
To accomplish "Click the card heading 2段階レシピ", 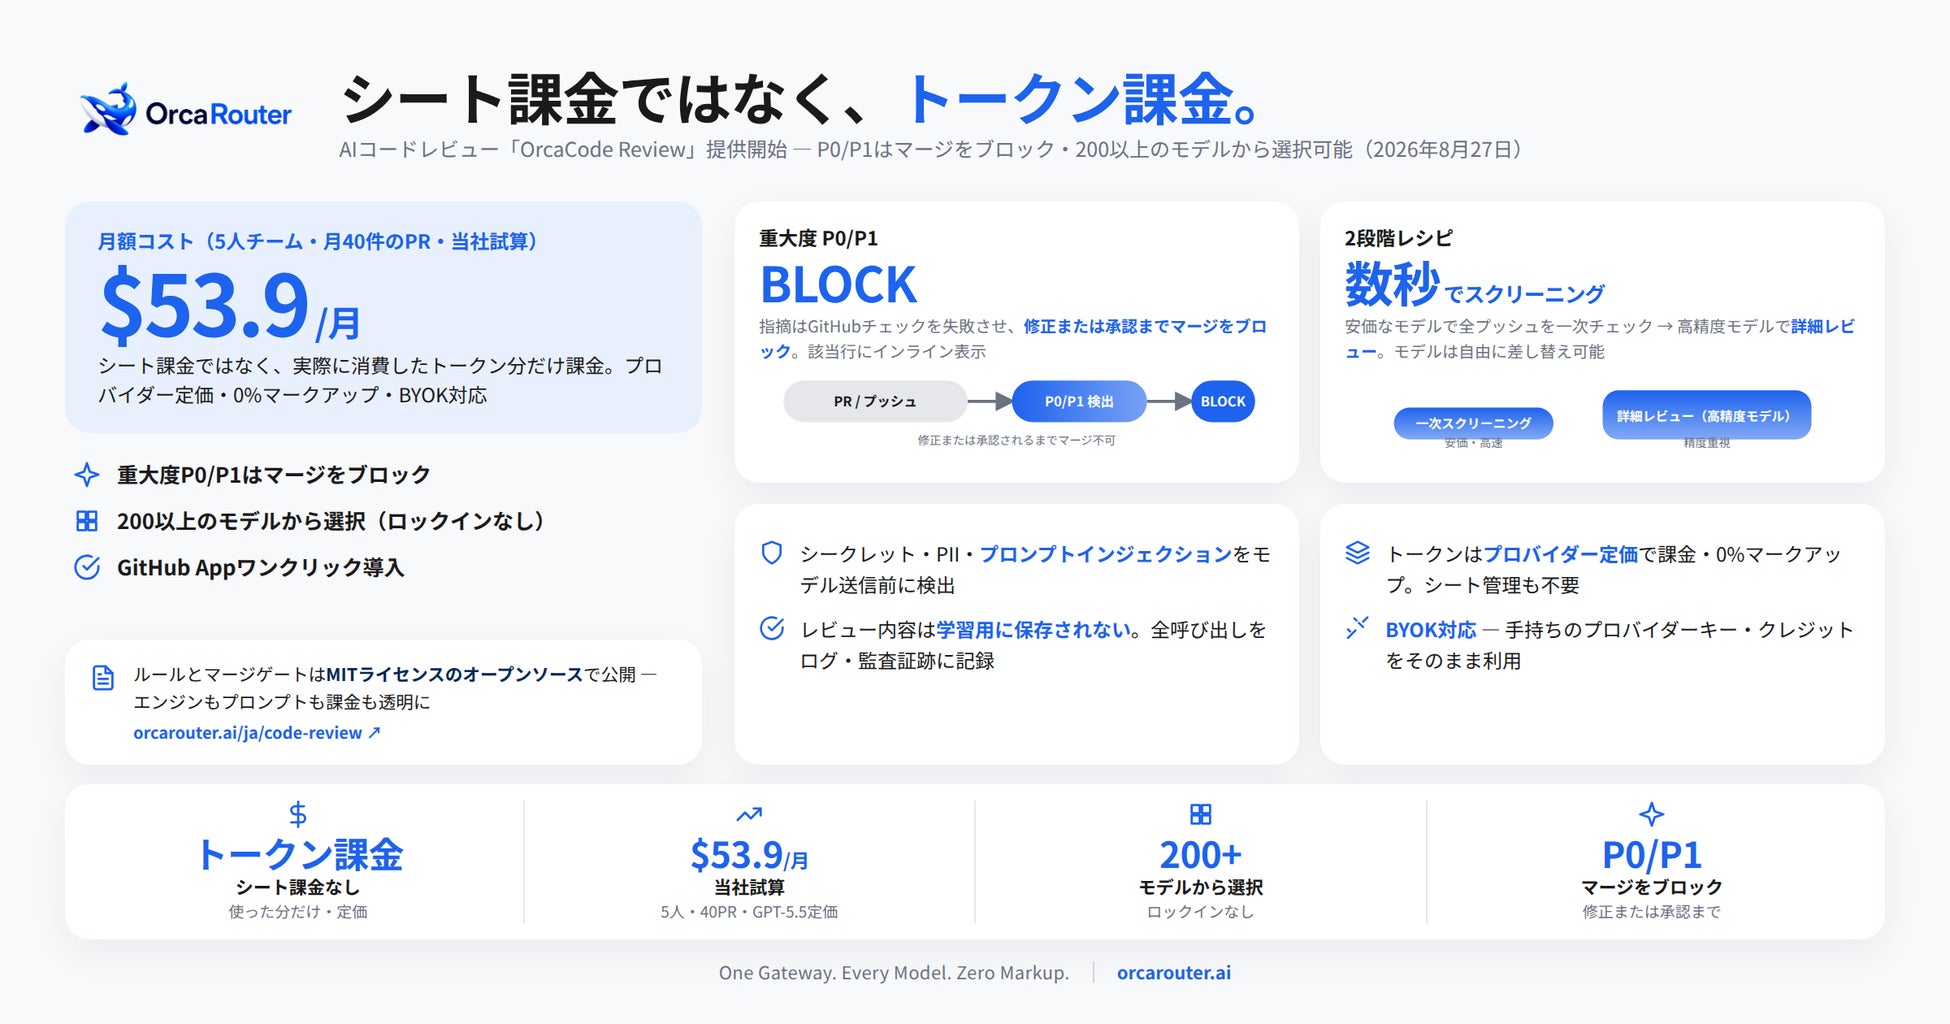I will [x=1399, y=238].
